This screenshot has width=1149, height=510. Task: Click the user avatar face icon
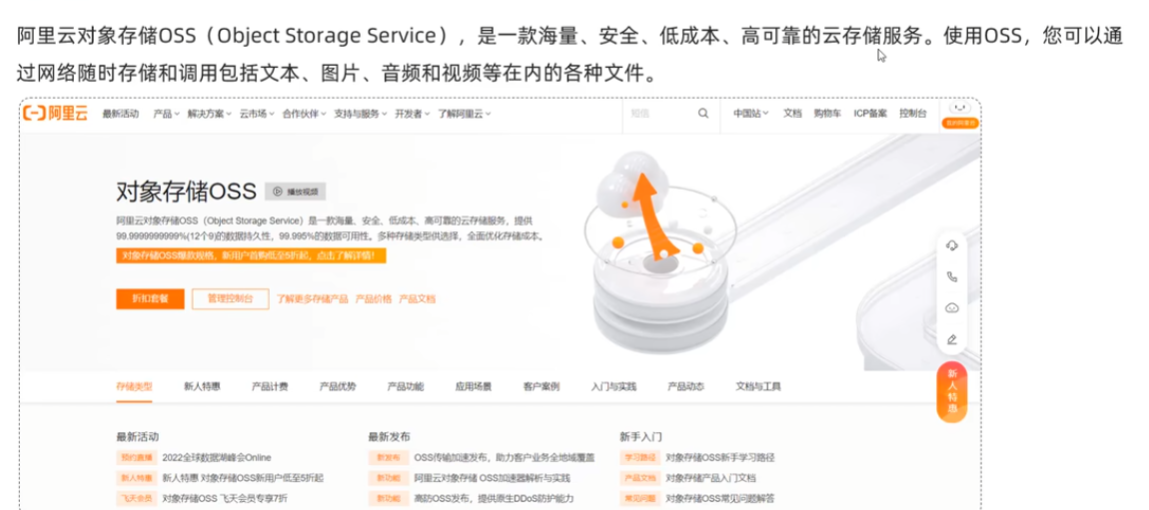[x=960, y=108]
